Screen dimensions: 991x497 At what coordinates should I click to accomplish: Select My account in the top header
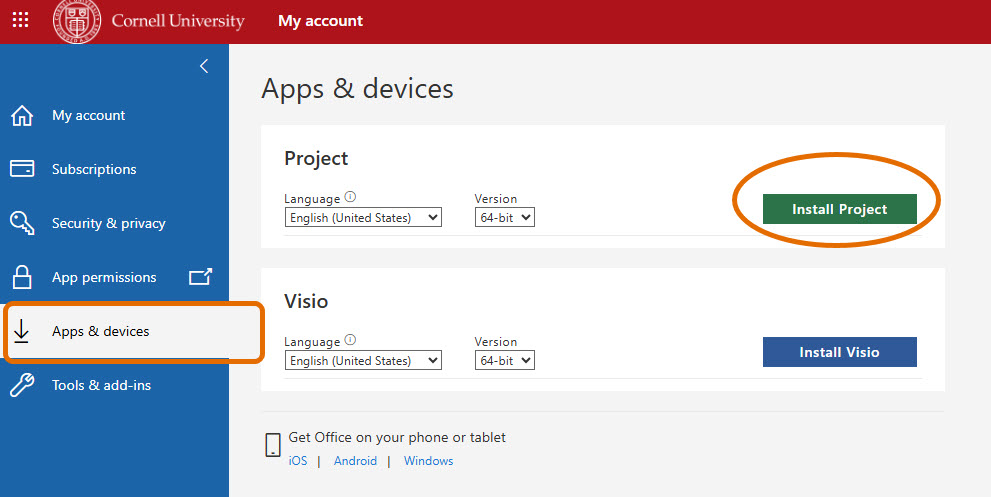tap(320, 21)
